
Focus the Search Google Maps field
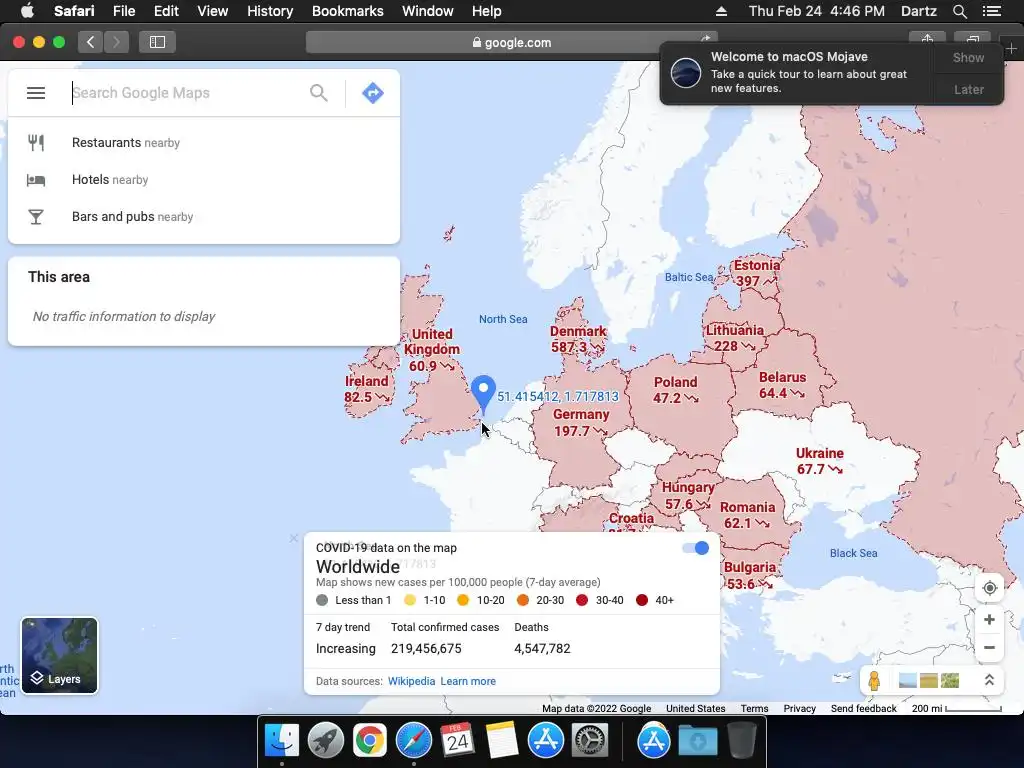tap(186, 93)
